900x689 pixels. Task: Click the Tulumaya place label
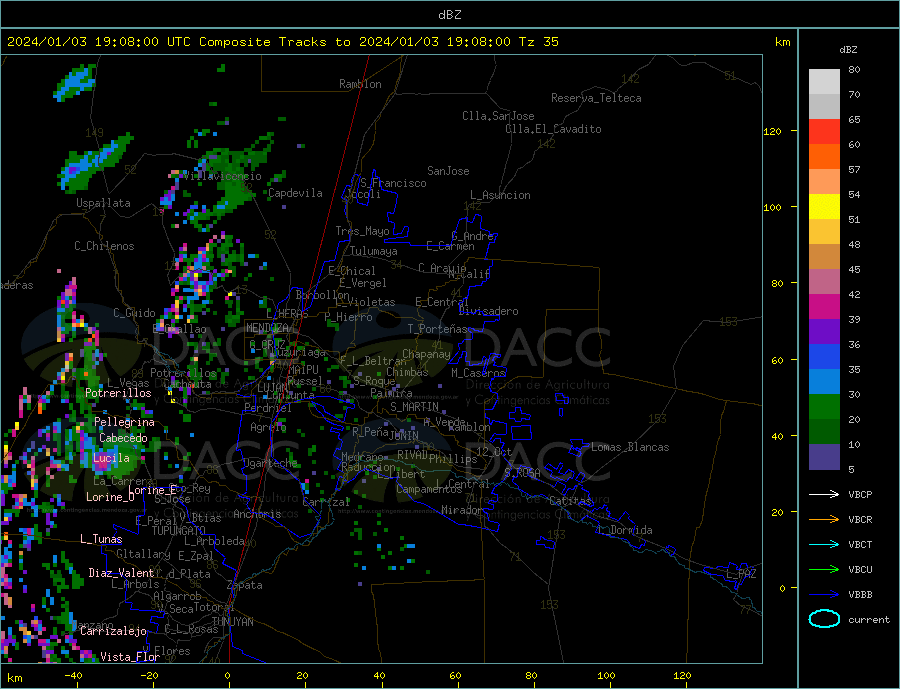point(374,251)
